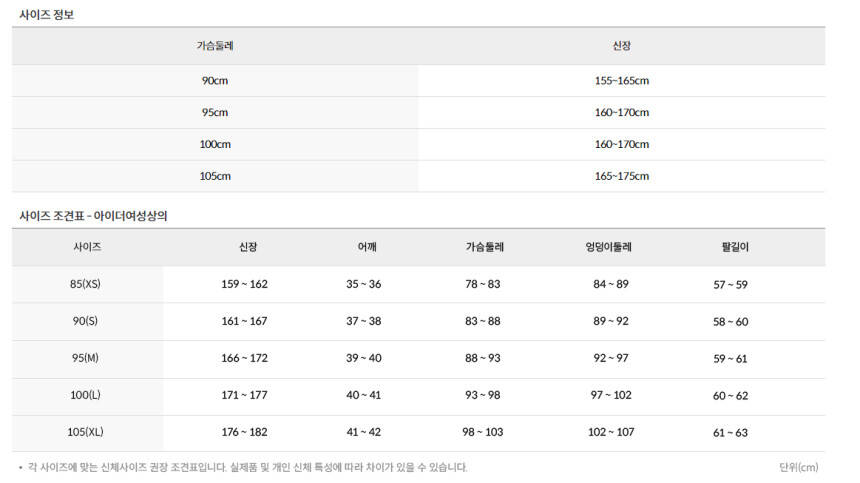The image size is (860, 483).
Task: Click the '98 ~ 103' chest value cell
Action: point(482,433)
